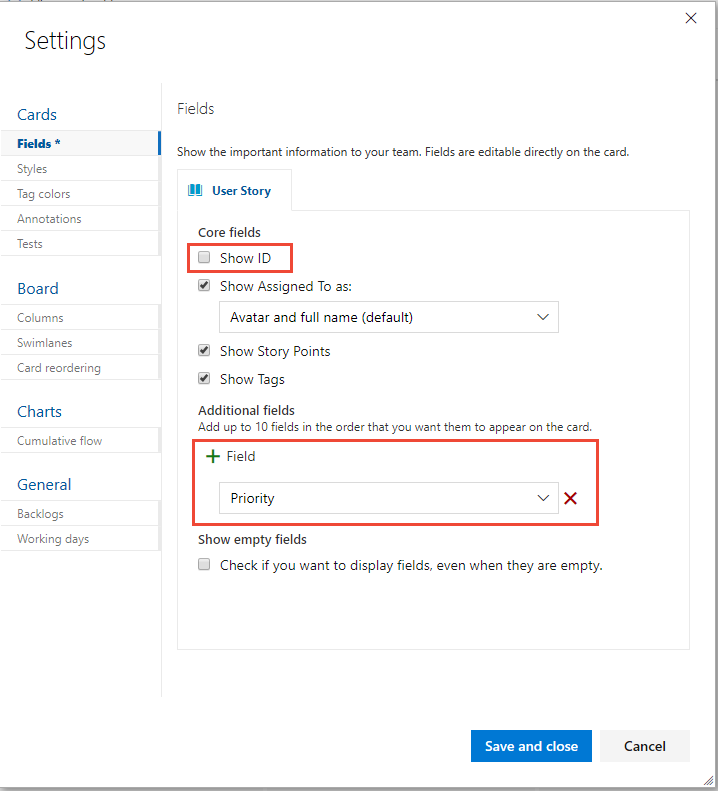Click the User Story book icon
The height and width of the screenshot is (791, 718).
pyautogui.click(x=195, y=190)
